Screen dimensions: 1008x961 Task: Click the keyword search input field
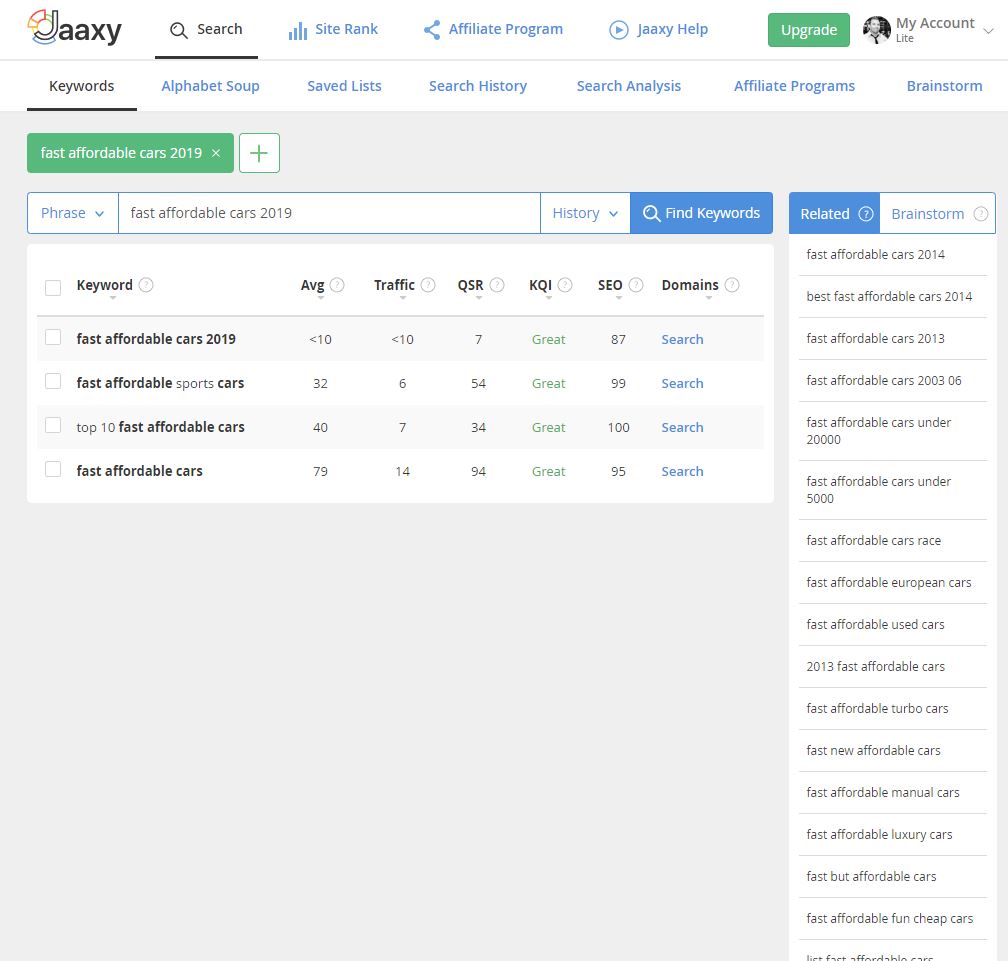click(x=329, y=213)
